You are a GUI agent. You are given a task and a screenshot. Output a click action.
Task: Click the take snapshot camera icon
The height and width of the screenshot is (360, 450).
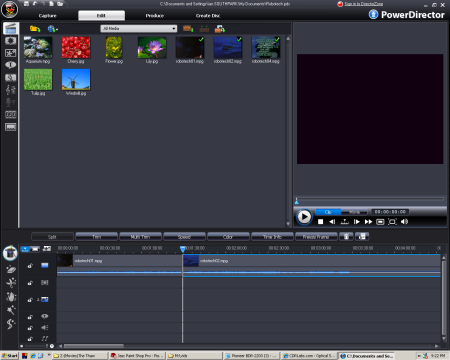click(380, 222)
